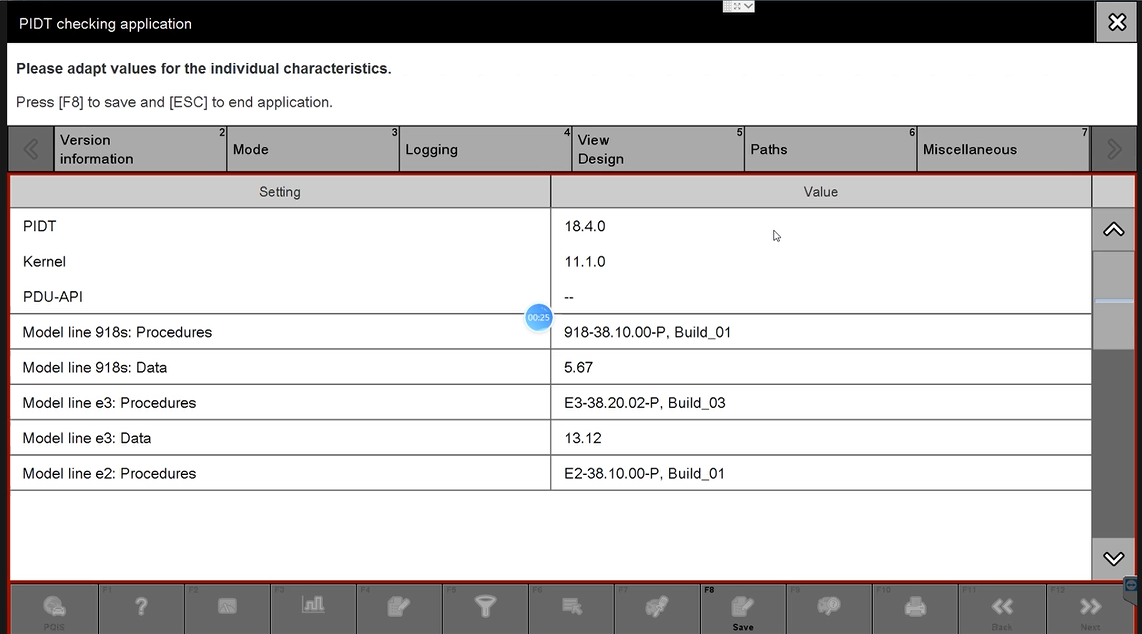Click the PQIS icon in bottom toolbar
The image size is (1142, 634).
tap(54, 608)
